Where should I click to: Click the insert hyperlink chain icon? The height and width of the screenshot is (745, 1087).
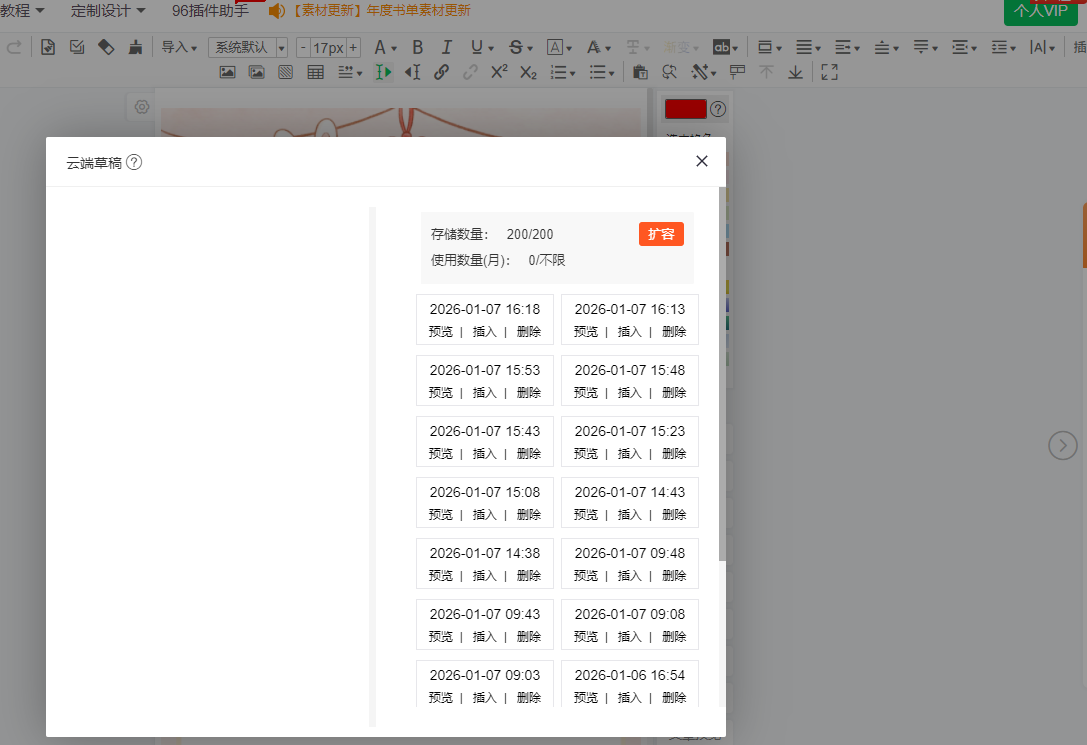point(441,72)
